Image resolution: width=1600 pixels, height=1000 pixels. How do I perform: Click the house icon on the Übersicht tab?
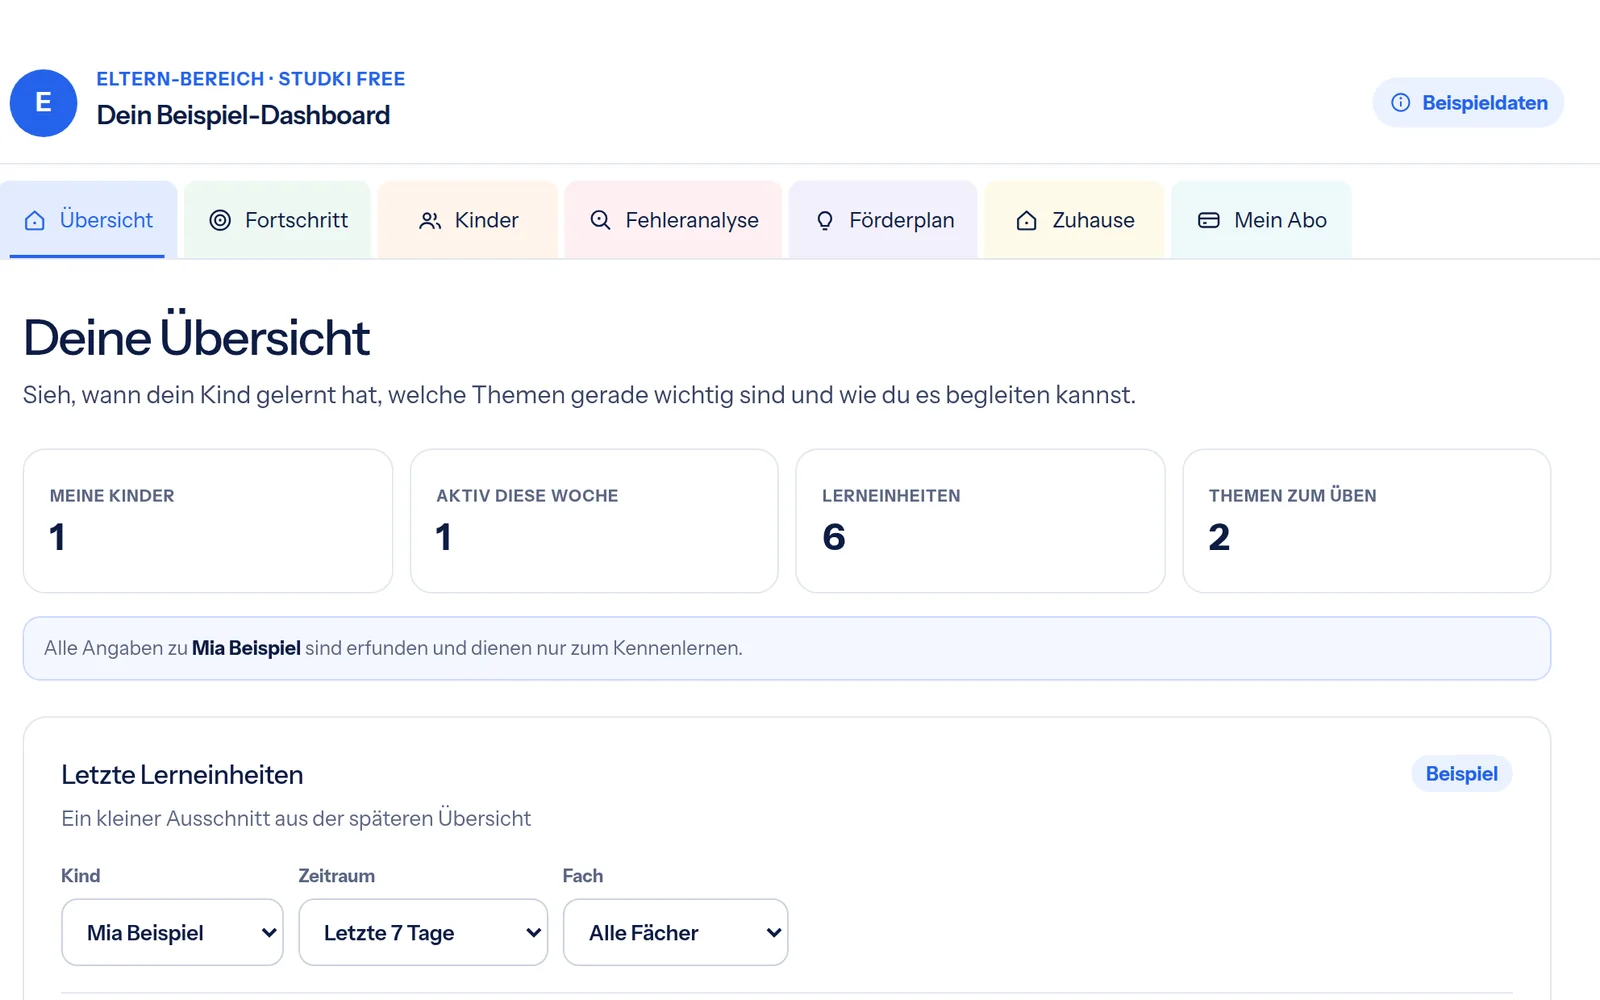35,220
